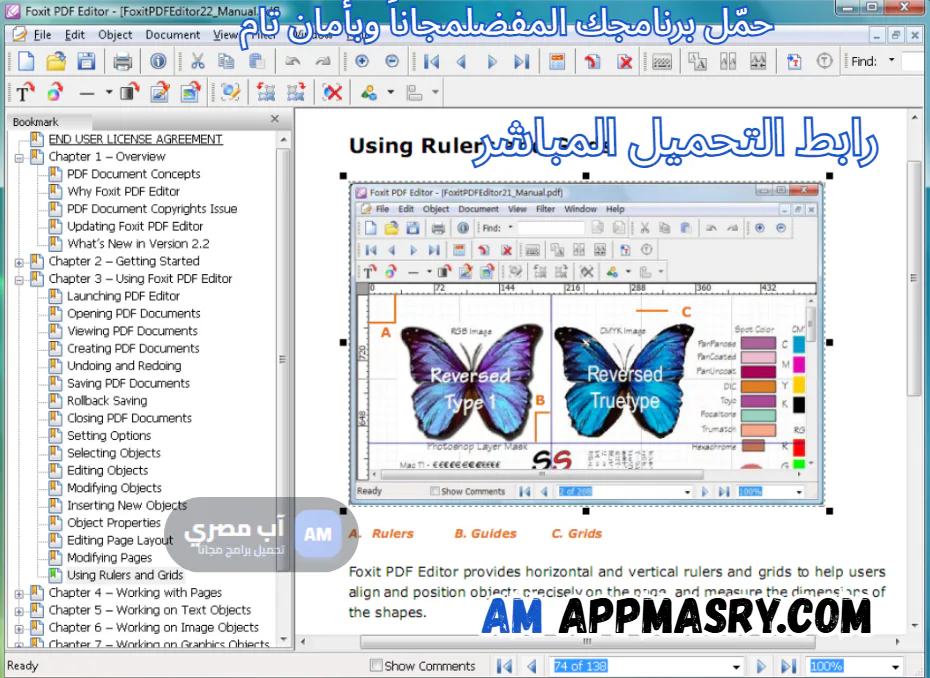Open the page number dropdown 74 of 138

pos(736,666)
